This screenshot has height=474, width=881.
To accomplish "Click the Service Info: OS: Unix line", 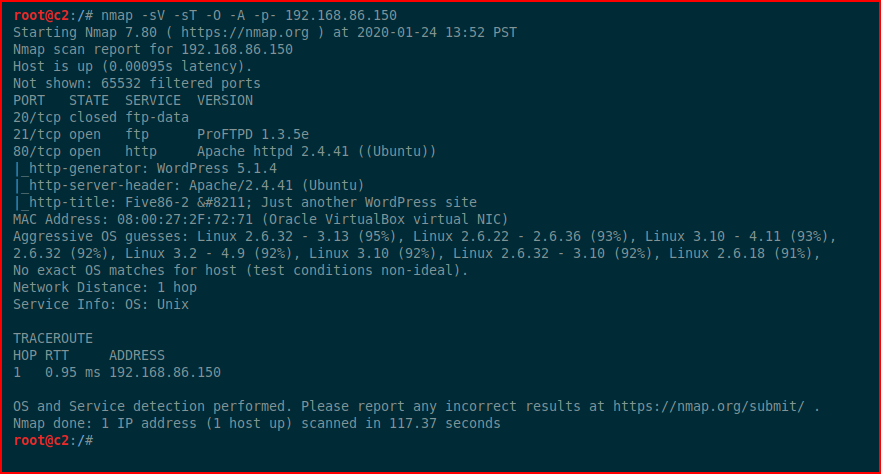I will click(101, 304).
